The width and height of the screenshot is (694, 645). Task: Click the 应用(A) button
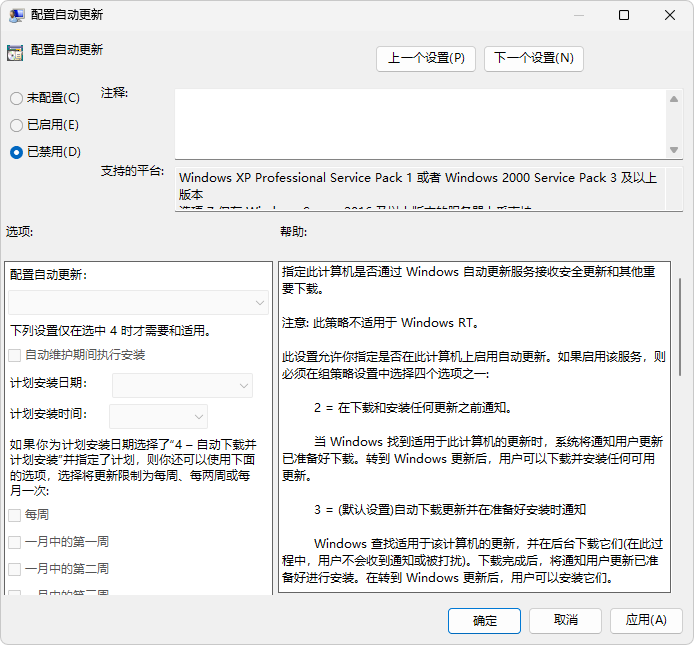[646, 621]
